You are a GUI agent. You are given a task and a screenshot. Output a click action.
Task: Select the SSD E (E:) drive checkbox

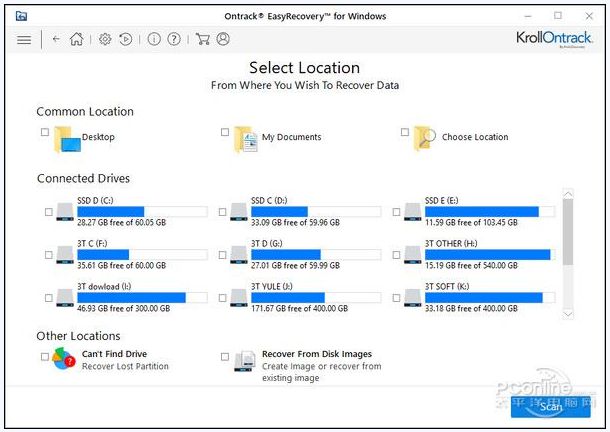tap(396, 212)
